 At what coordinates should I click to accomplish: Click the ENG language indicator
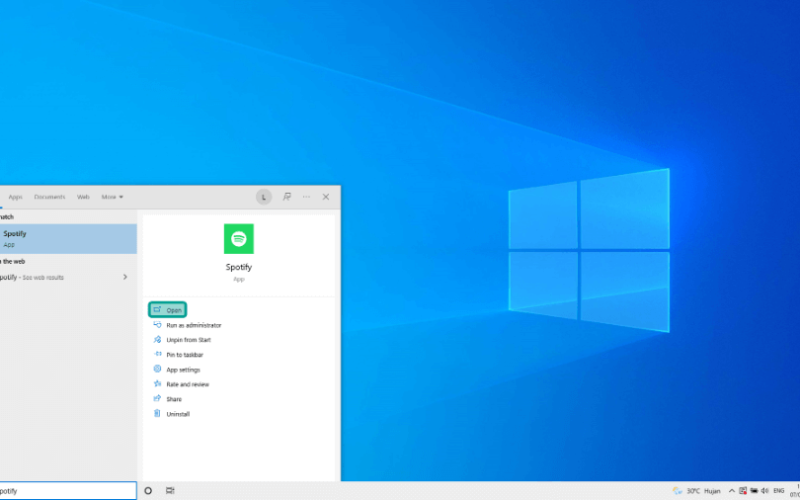point(779,491)
